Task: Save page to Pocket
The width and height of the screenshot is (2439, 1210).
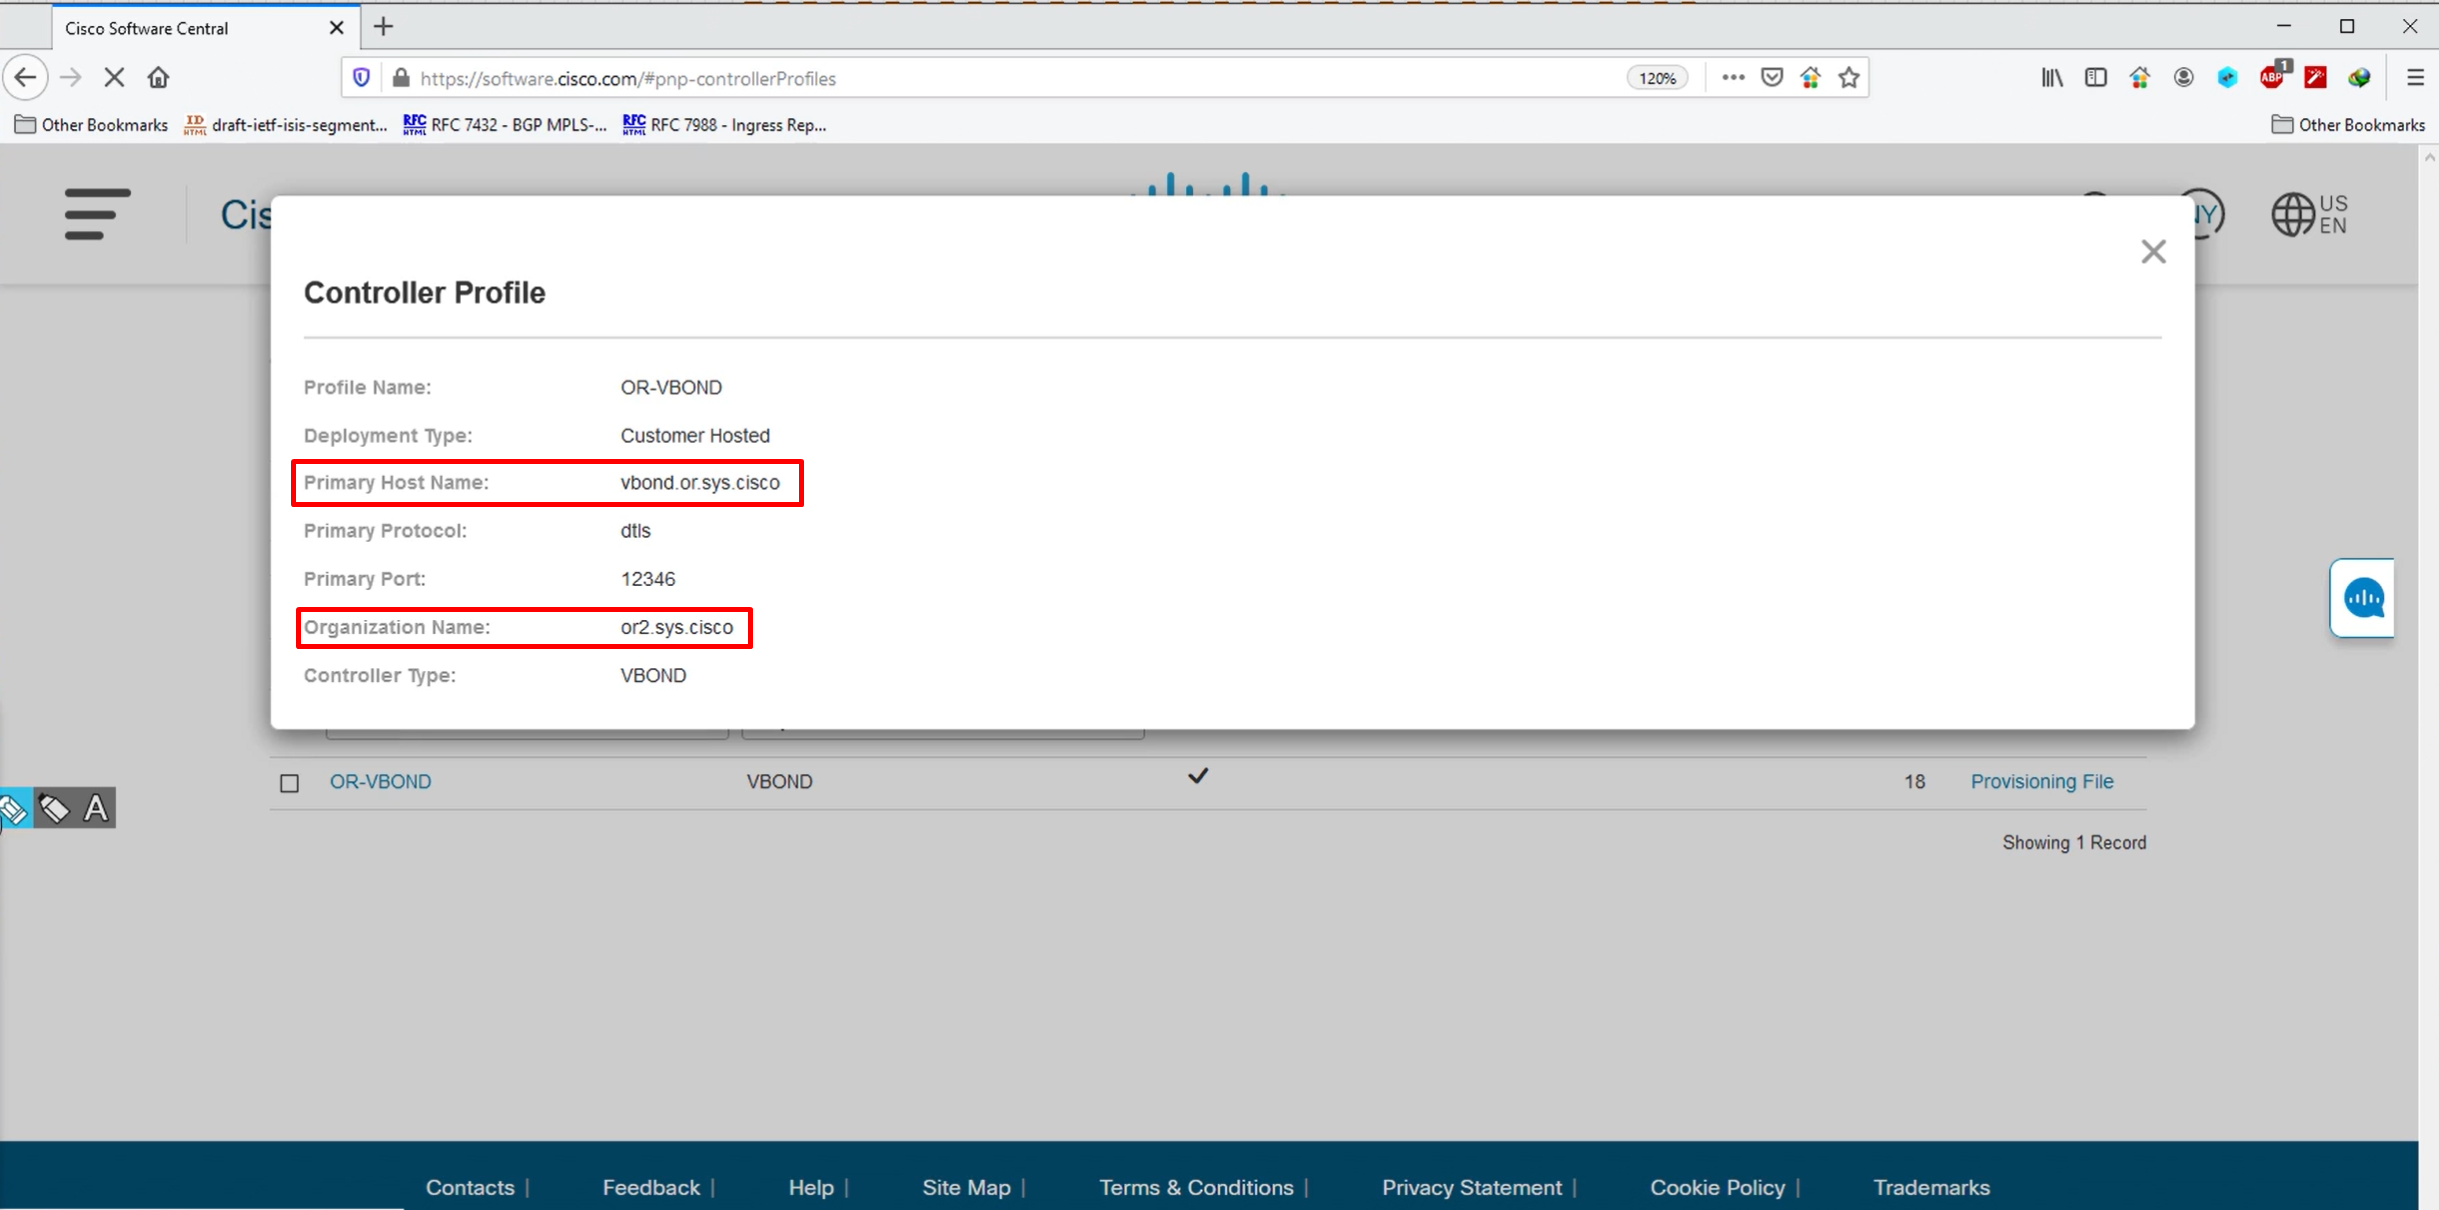Action: (1772, 78)
